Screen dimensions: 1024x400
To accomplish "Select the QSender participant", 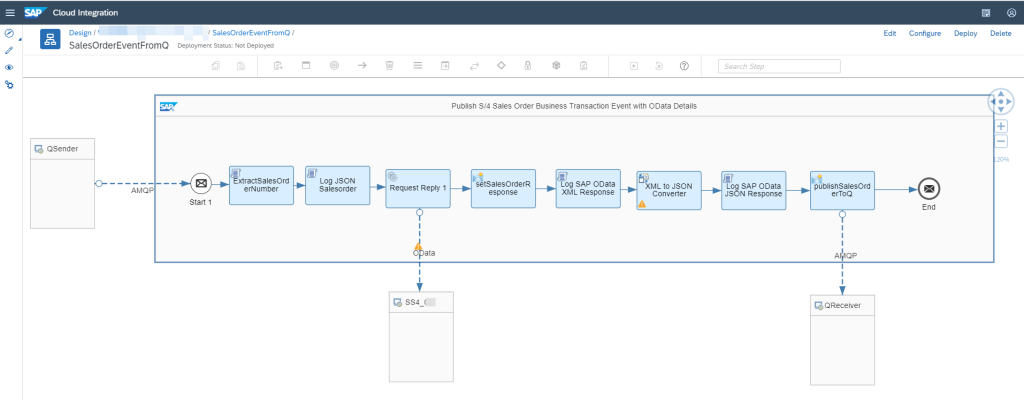I will point(63,184).
